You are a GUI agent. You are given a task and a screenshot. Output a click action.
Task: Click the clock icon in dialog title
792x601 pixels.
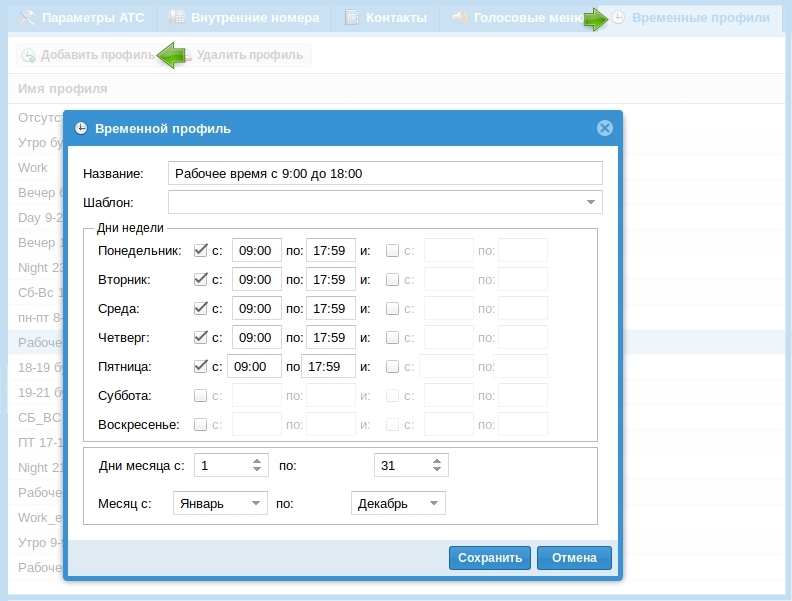pos(81,128)
